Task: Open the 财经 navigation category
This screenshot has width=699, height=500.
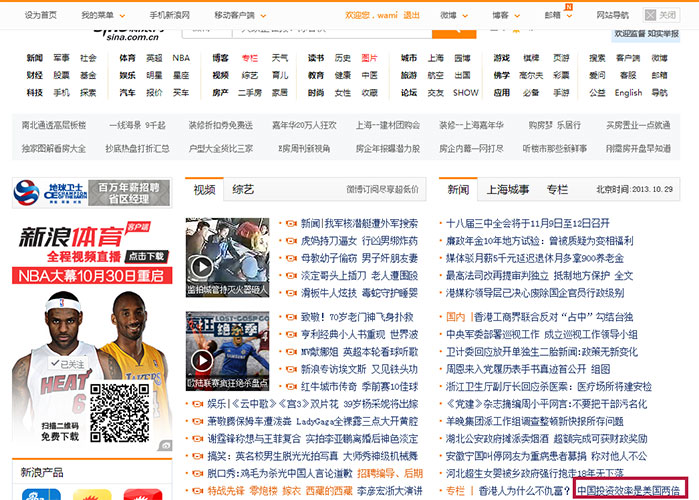Action: pos(34,75)
